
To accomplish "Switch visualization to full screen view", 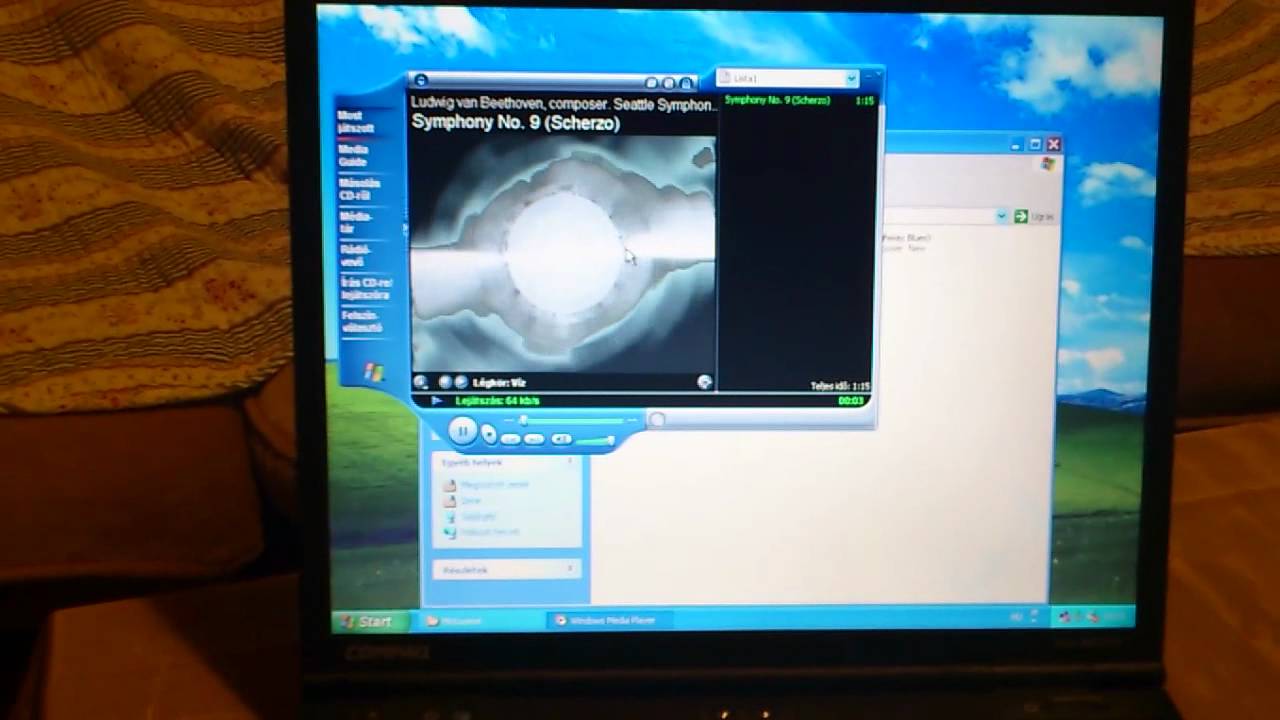I will pos(704,382).
